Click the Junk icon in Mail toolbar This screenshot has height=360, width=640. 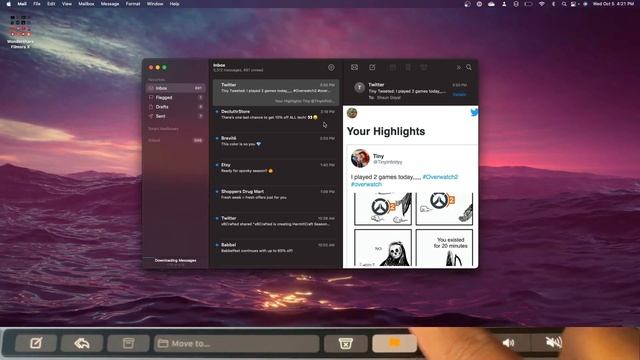click(x=424, y=67)
